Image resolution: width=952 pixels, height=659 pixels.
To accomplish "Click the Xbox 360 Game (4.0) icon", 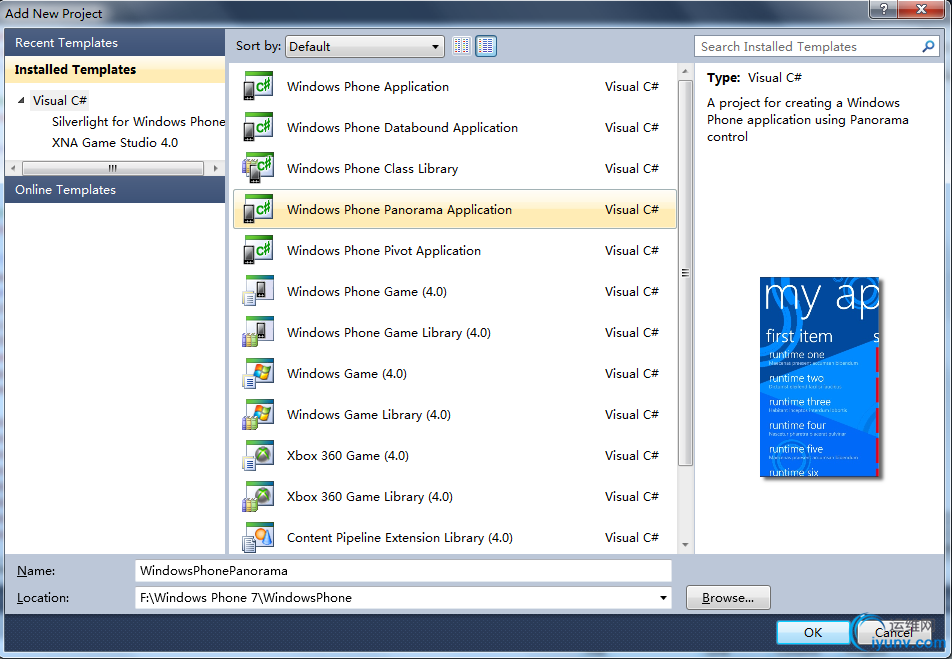I will tap(258, 455).
